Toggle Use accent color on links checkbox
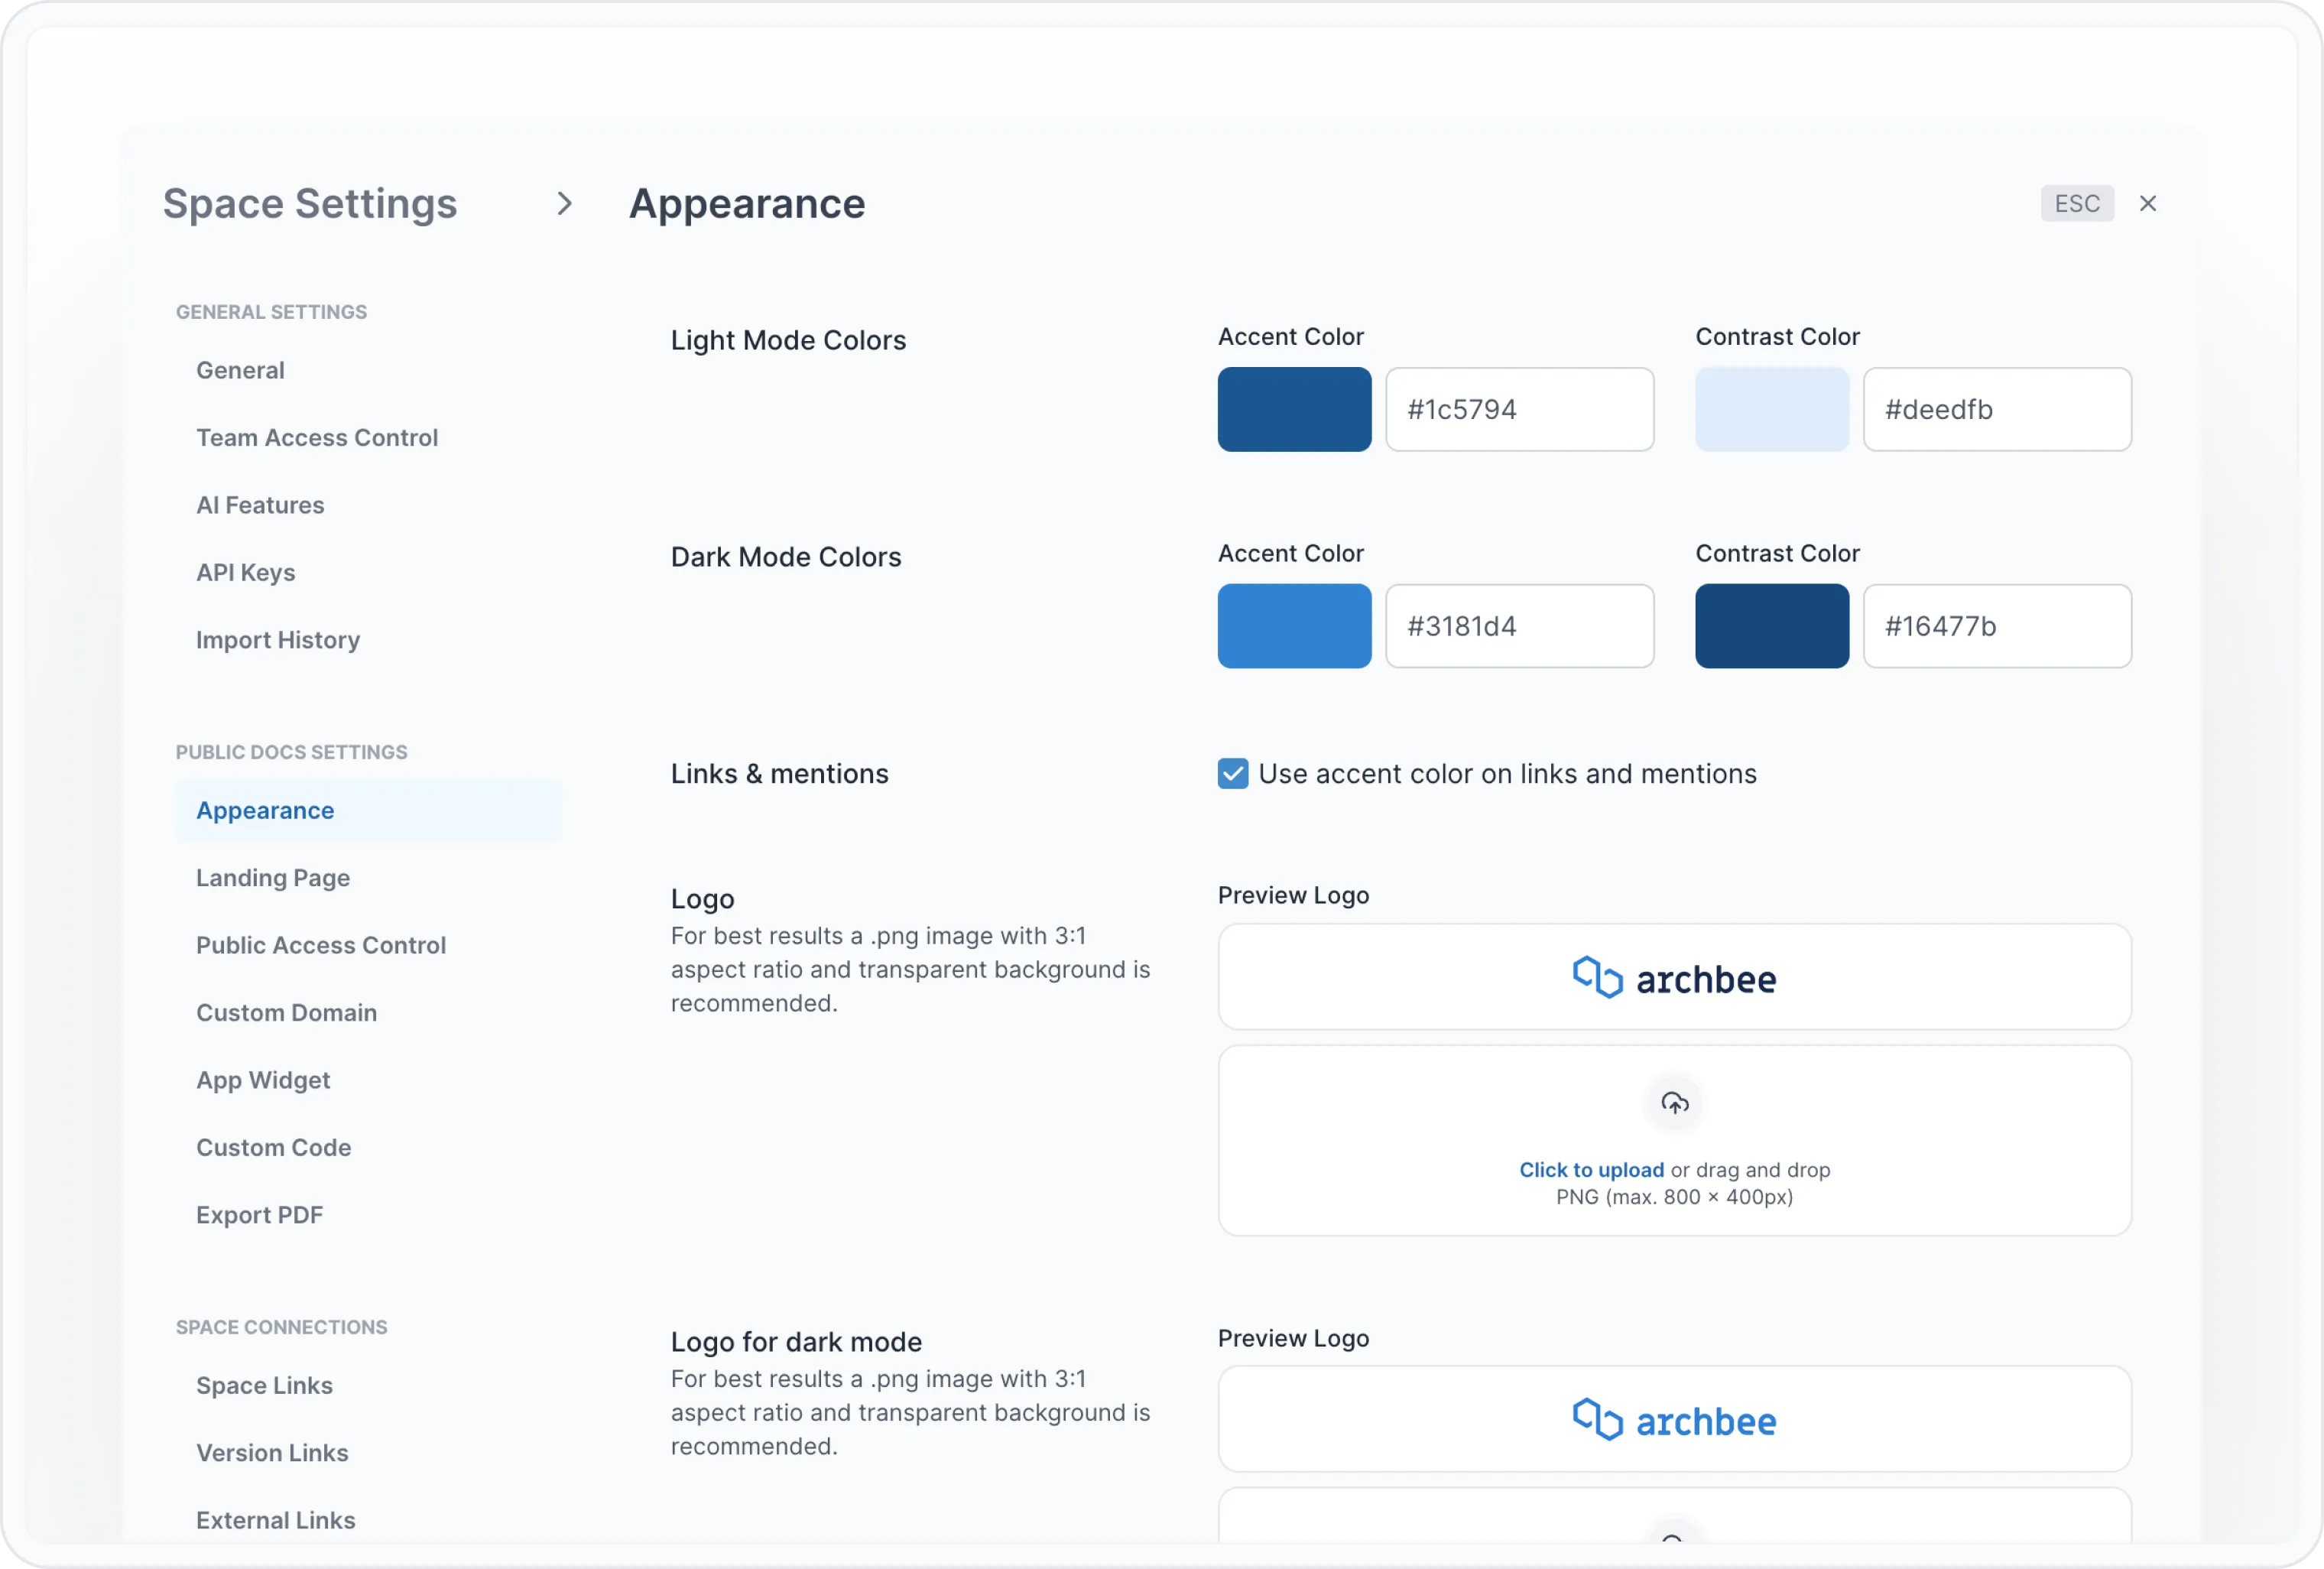This screenshot has height=1569, width=2324. coord(1232,774)
